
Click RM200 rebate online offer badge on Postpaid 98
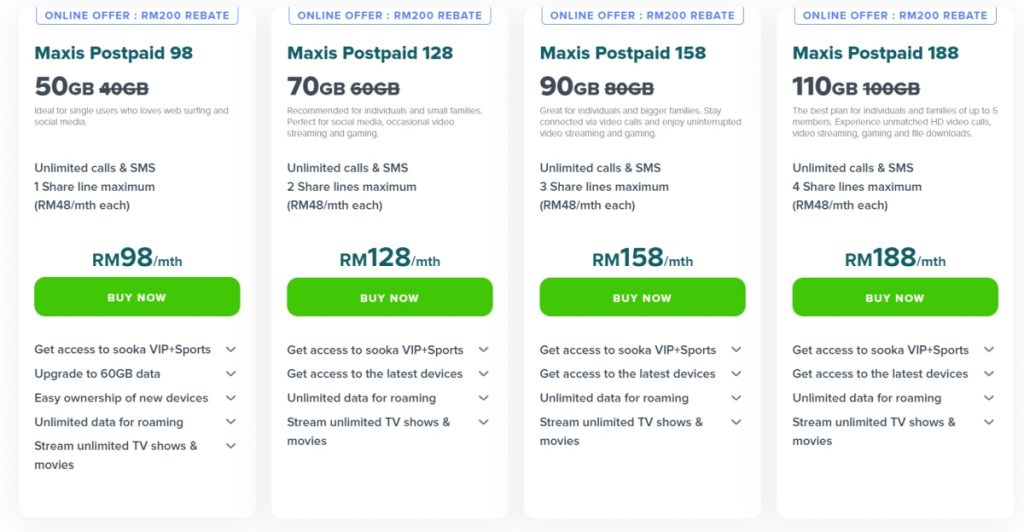point(137,15)
